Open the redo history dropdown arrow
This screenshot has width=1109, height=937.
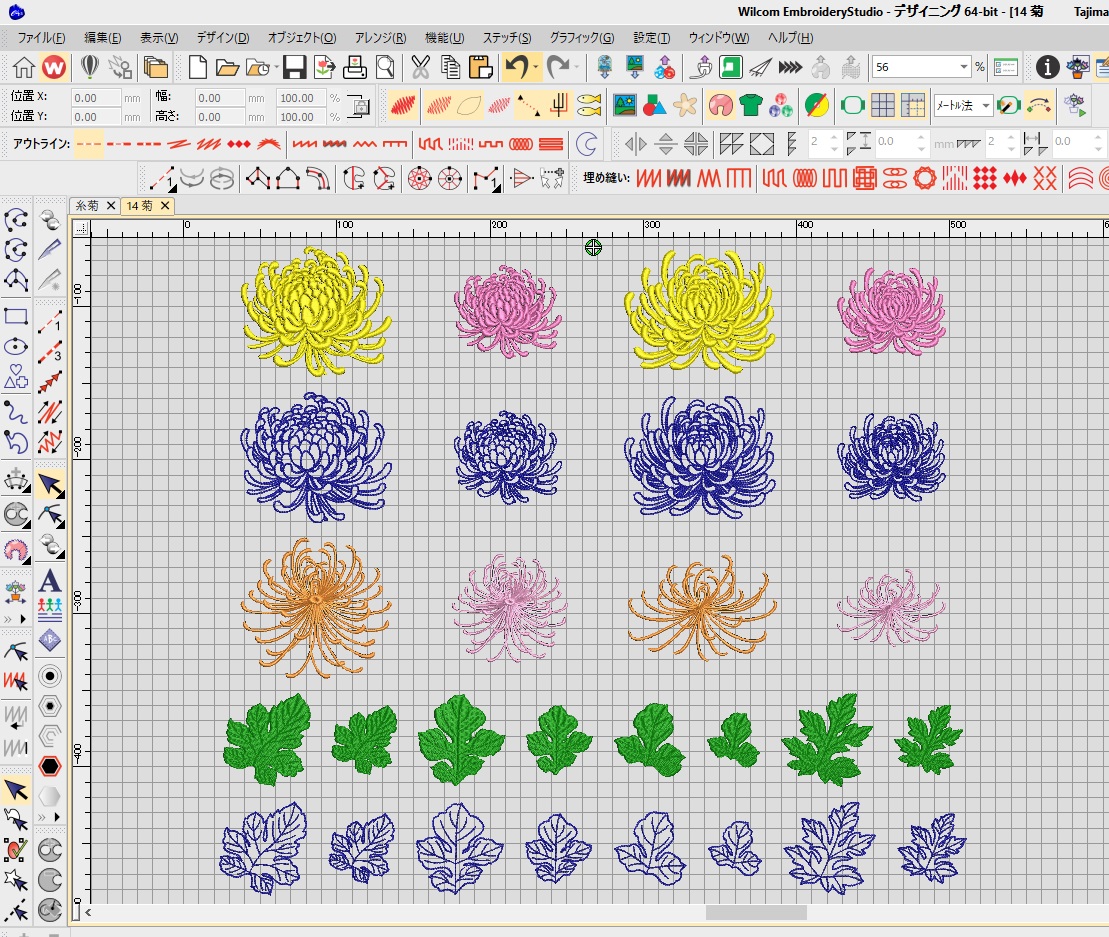576,67
